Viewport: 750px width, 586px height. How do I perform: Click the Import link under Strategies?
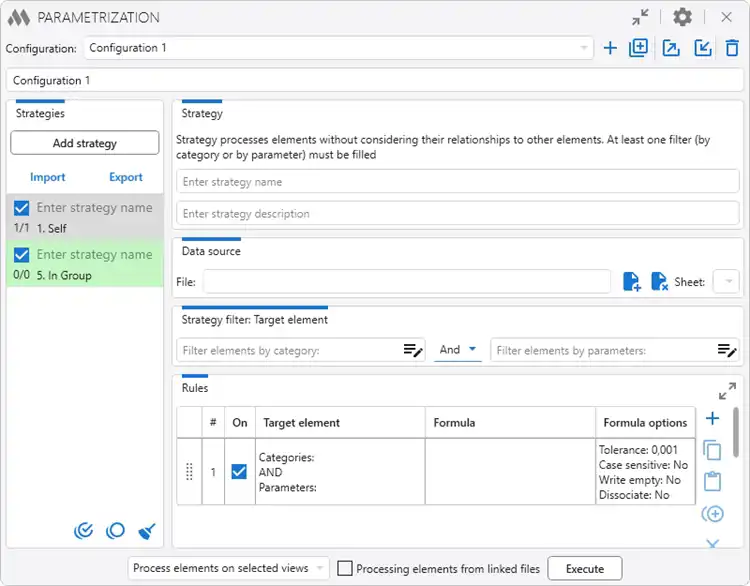(47, 177)
